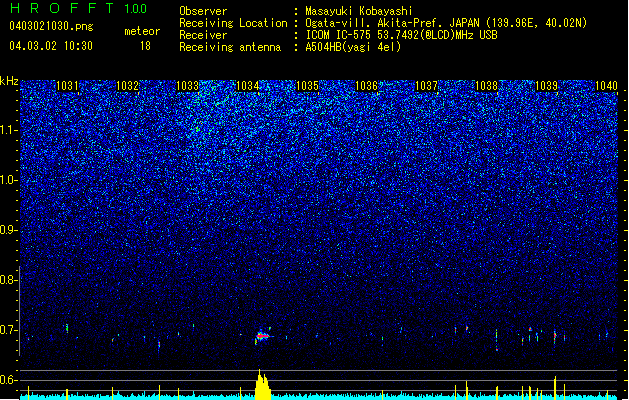Click the date stamp 04.03.02 10:30

point(51,46)
